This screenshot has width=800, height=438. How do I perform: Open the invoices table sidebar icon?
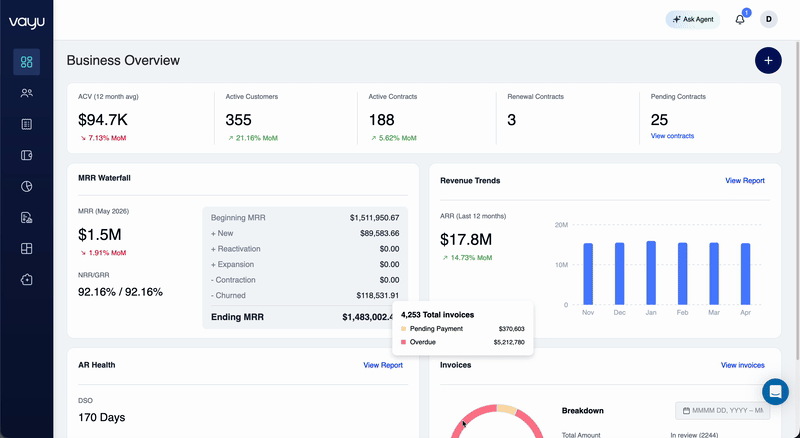[x=27, y=124]
